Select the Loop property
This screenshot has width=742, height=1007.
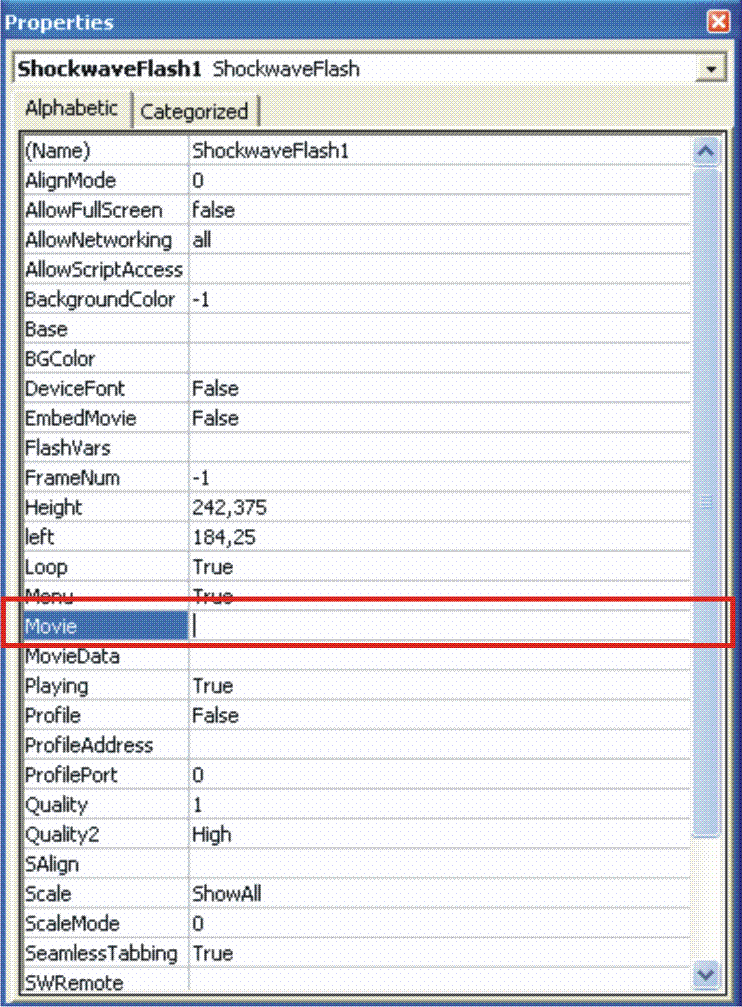[105, 566]
